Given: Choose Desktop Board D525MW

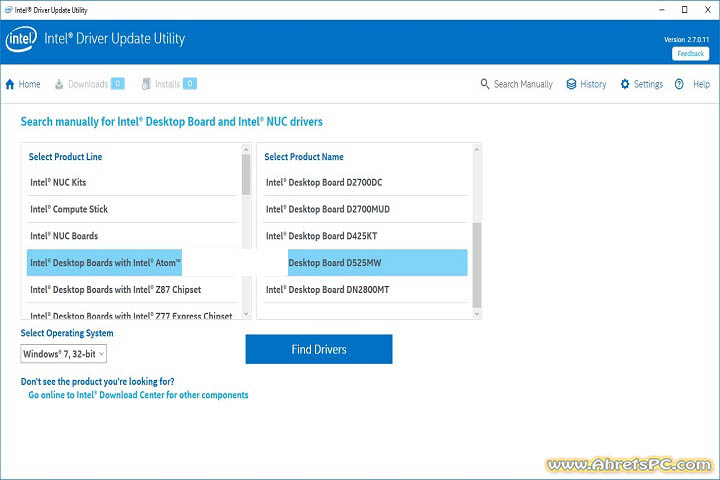Looking at the screenshot, I should pyautogui.click(x=377, y=263).
